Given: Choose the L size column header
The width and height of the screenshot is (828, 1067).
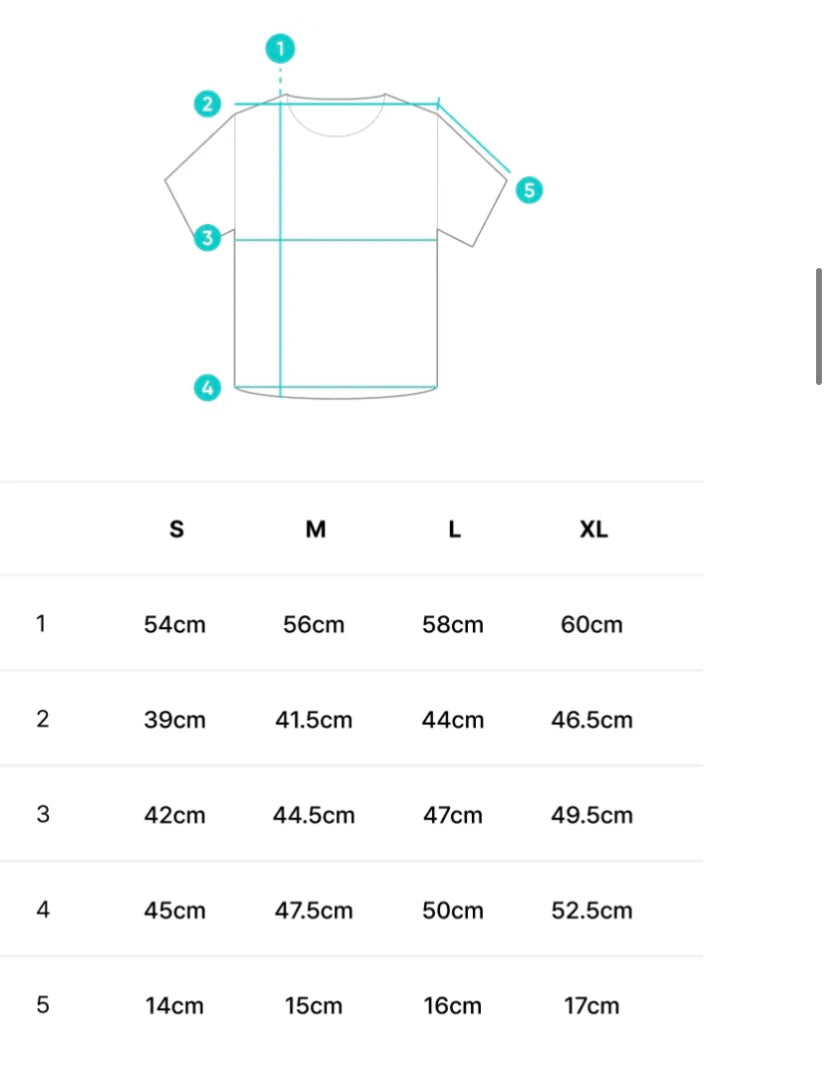Looking at the screenshot, I should [x=454, y=529].
